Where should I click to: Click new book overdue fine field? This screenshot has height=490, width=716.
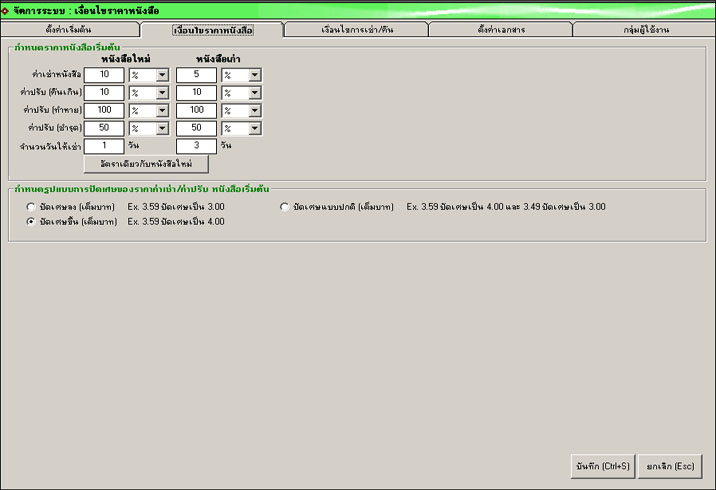coord(104,93)
